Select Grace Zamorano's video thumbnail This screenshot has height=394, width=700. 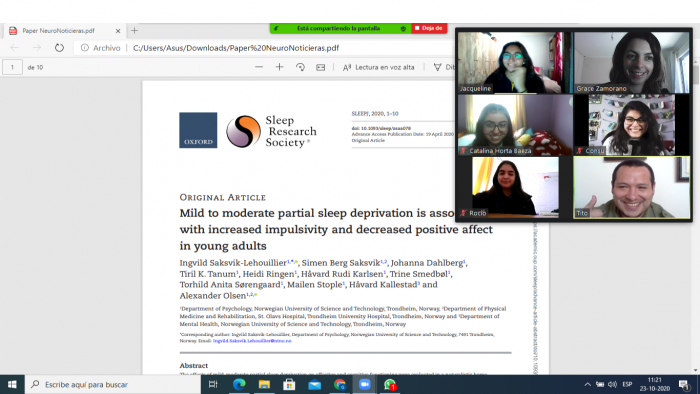tap(632, 62)
